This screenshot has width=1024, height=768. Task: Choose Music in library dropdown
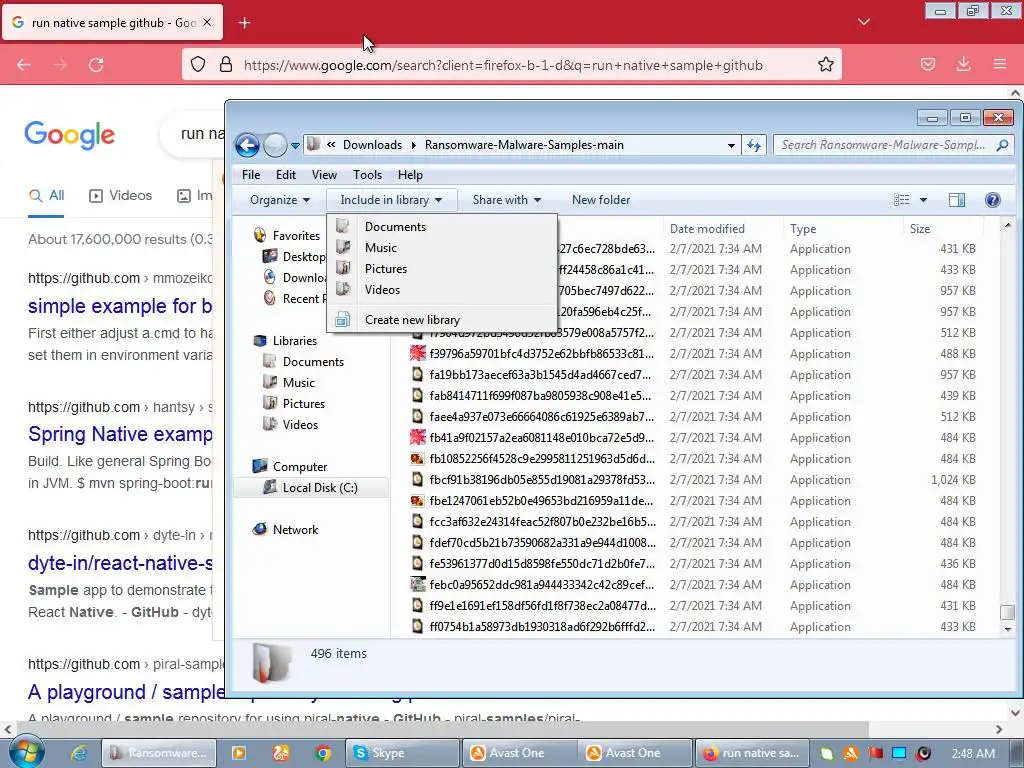(x=442, y=248)
